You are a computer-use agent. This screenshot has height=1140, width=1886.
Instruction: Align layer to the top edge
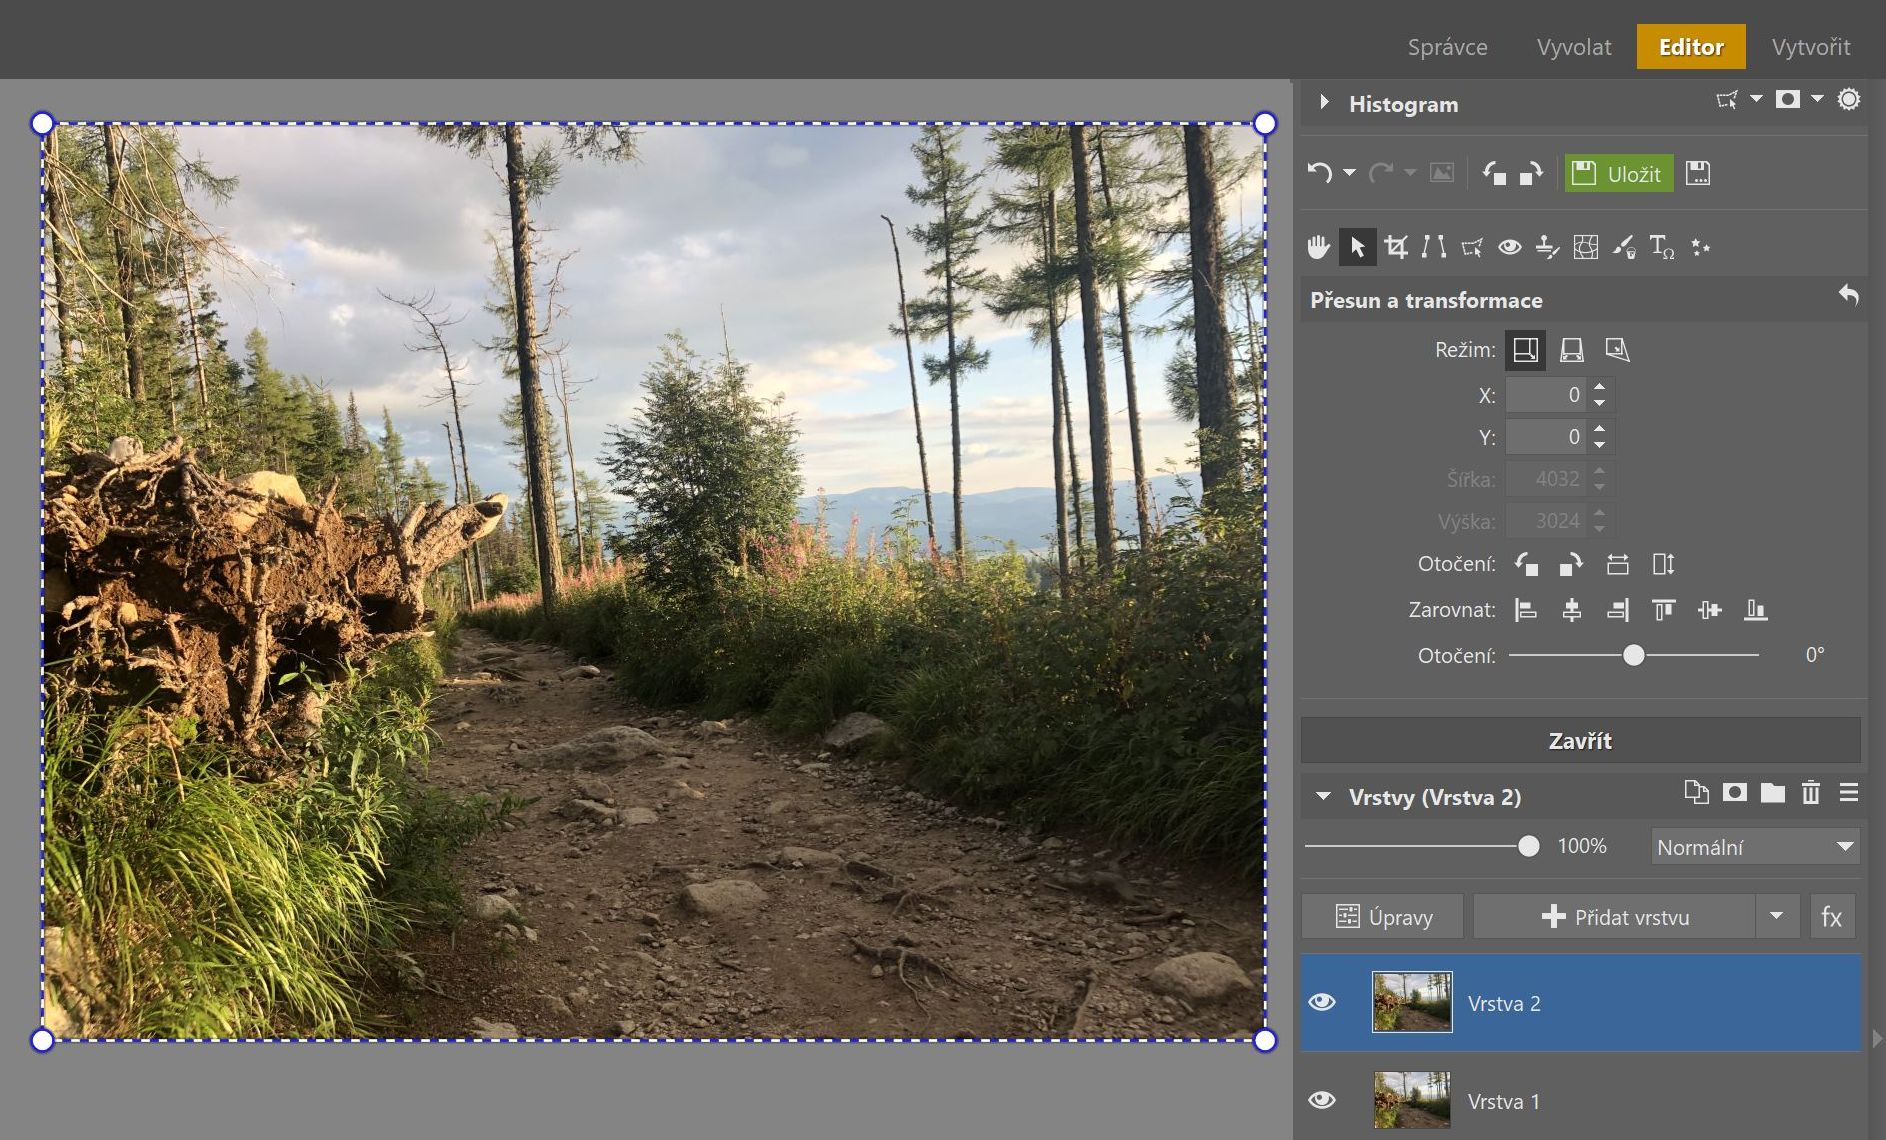1664,610
